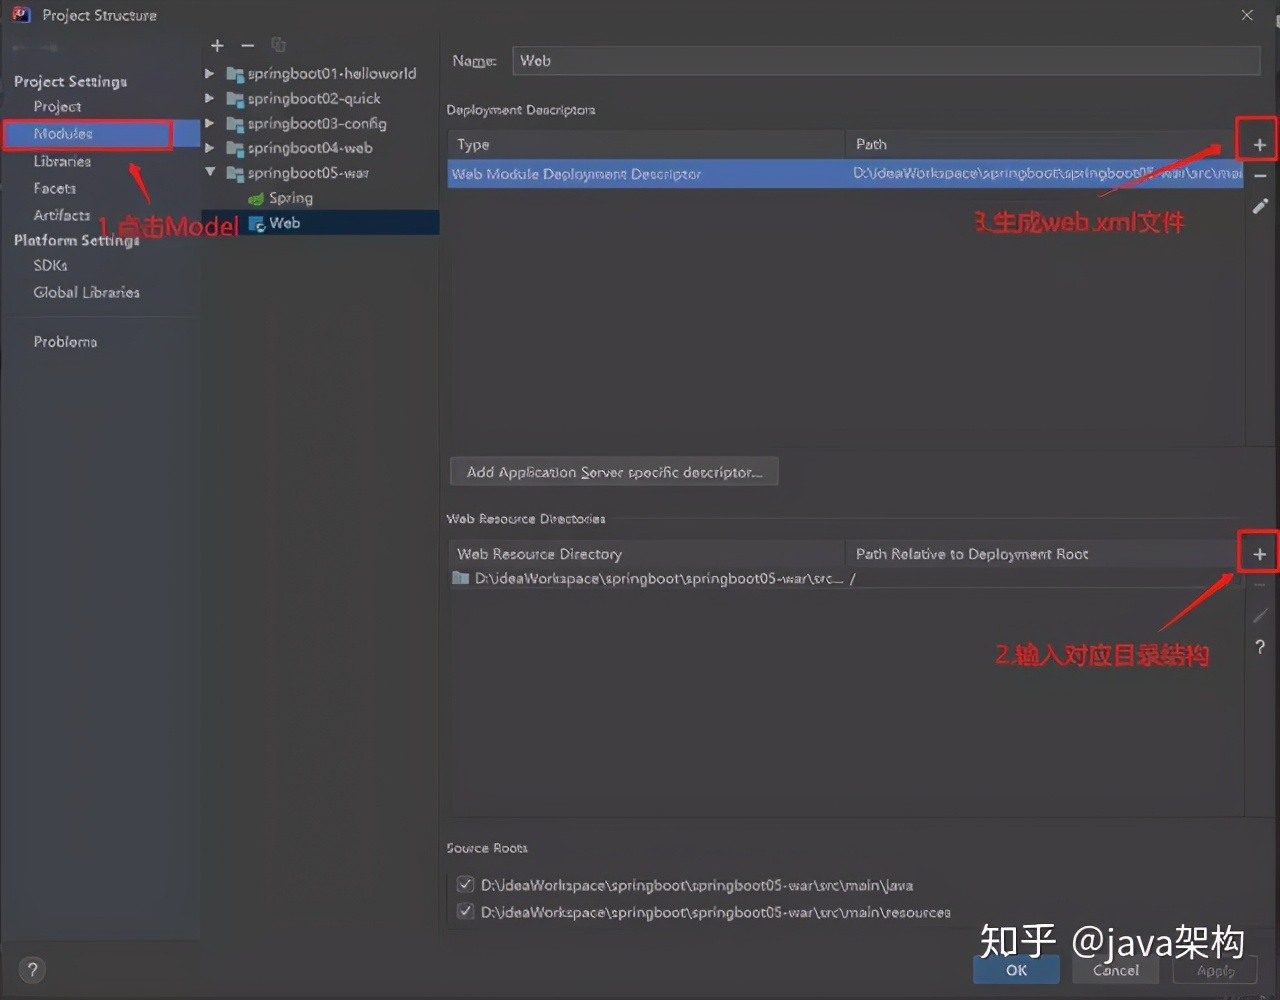This screenshot has height=1000, width=1280.
Task: Expand the springboot02-quick module node
Action: [x=210, y=99]
